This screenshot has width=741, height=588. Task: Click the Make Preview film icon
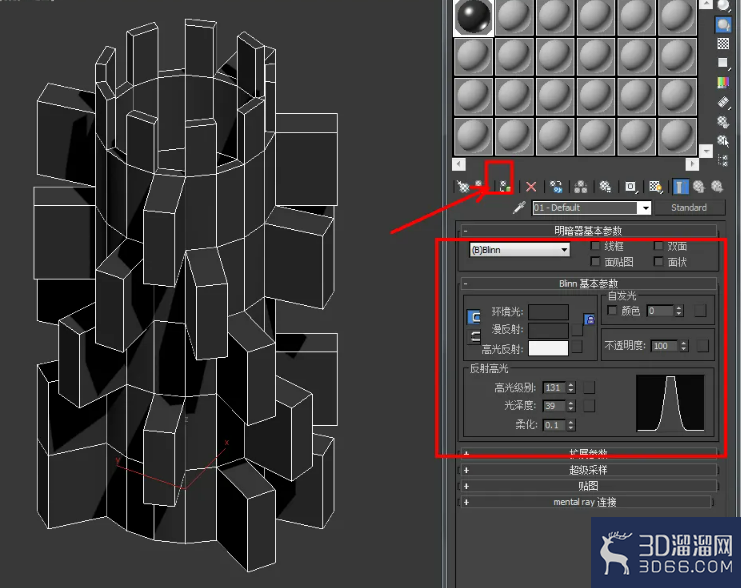click(723, 102)
